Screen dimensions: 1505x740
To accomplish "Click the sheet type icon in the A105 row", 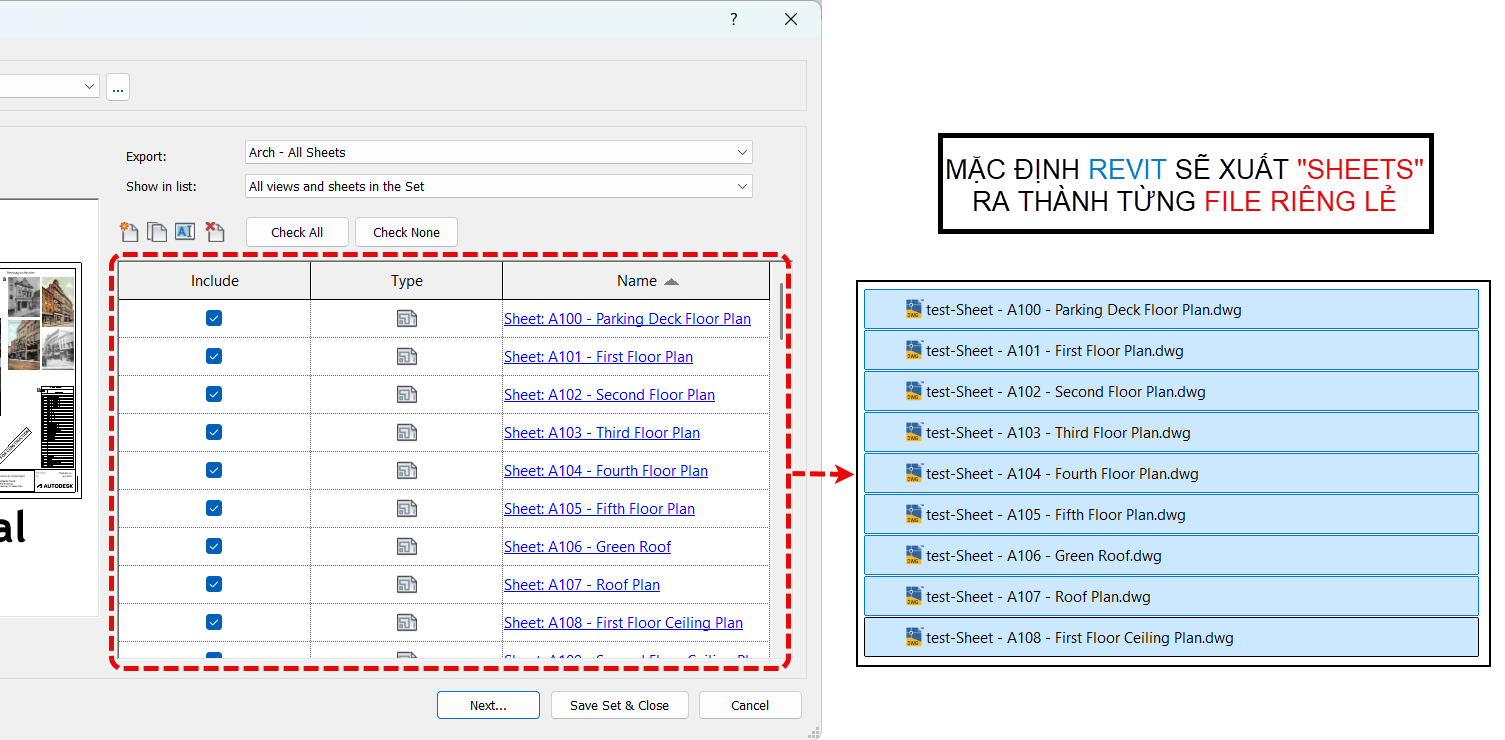I will point(407,509).
